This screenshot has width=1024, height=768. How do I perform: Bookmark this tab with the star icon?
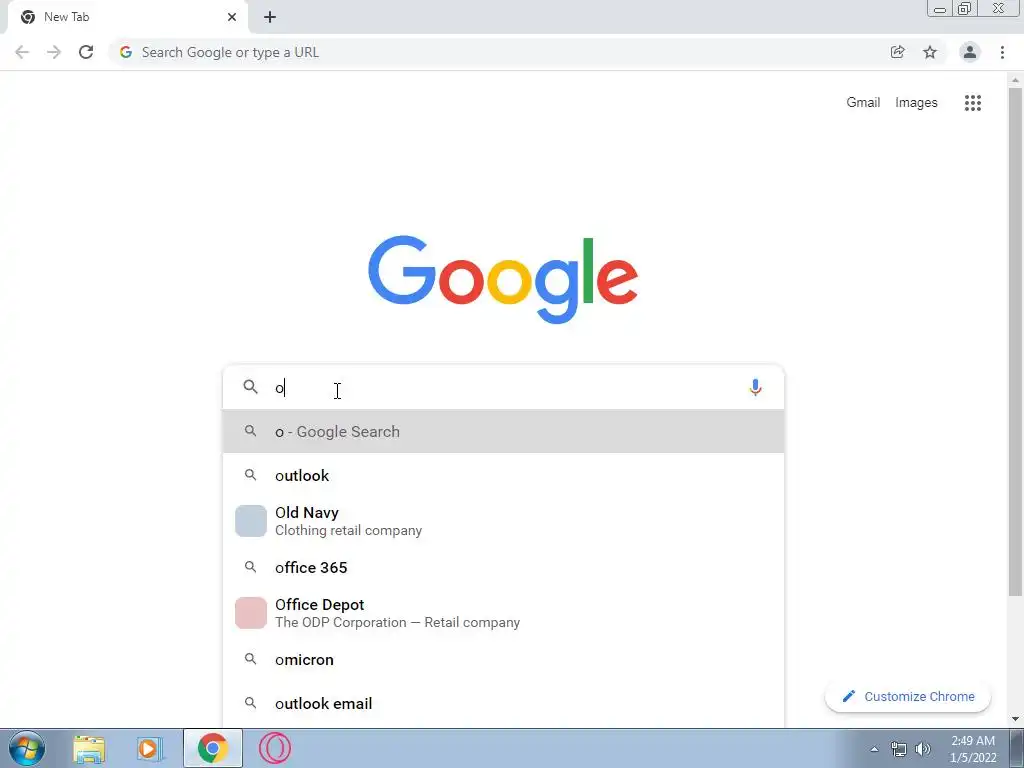(930, 52)
